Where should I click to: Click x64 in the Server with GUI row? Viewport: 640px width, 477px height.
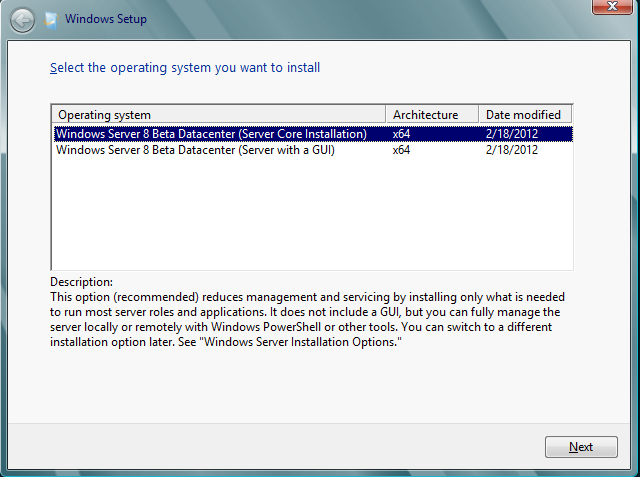401,150
